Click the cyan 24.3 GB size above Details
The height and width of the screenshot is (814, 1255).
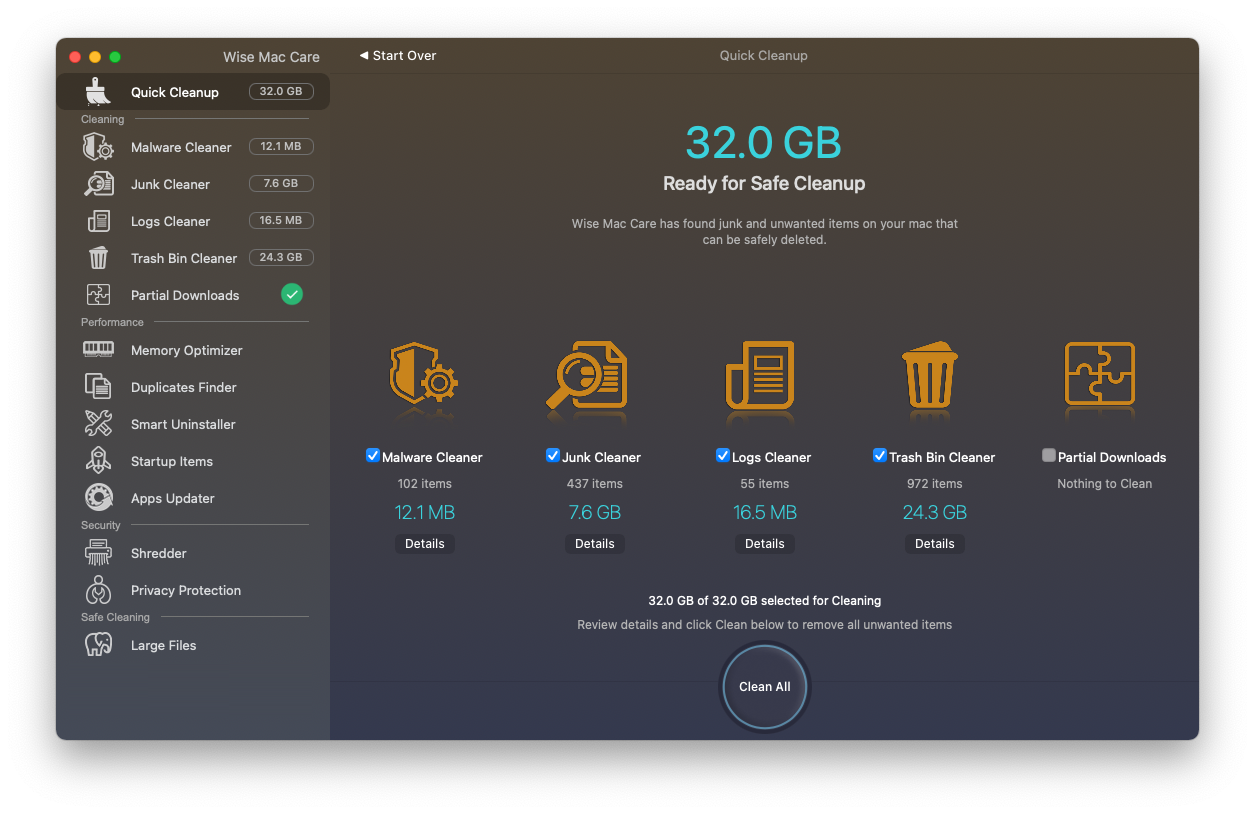pyautogui.click(x=935, y=513)
